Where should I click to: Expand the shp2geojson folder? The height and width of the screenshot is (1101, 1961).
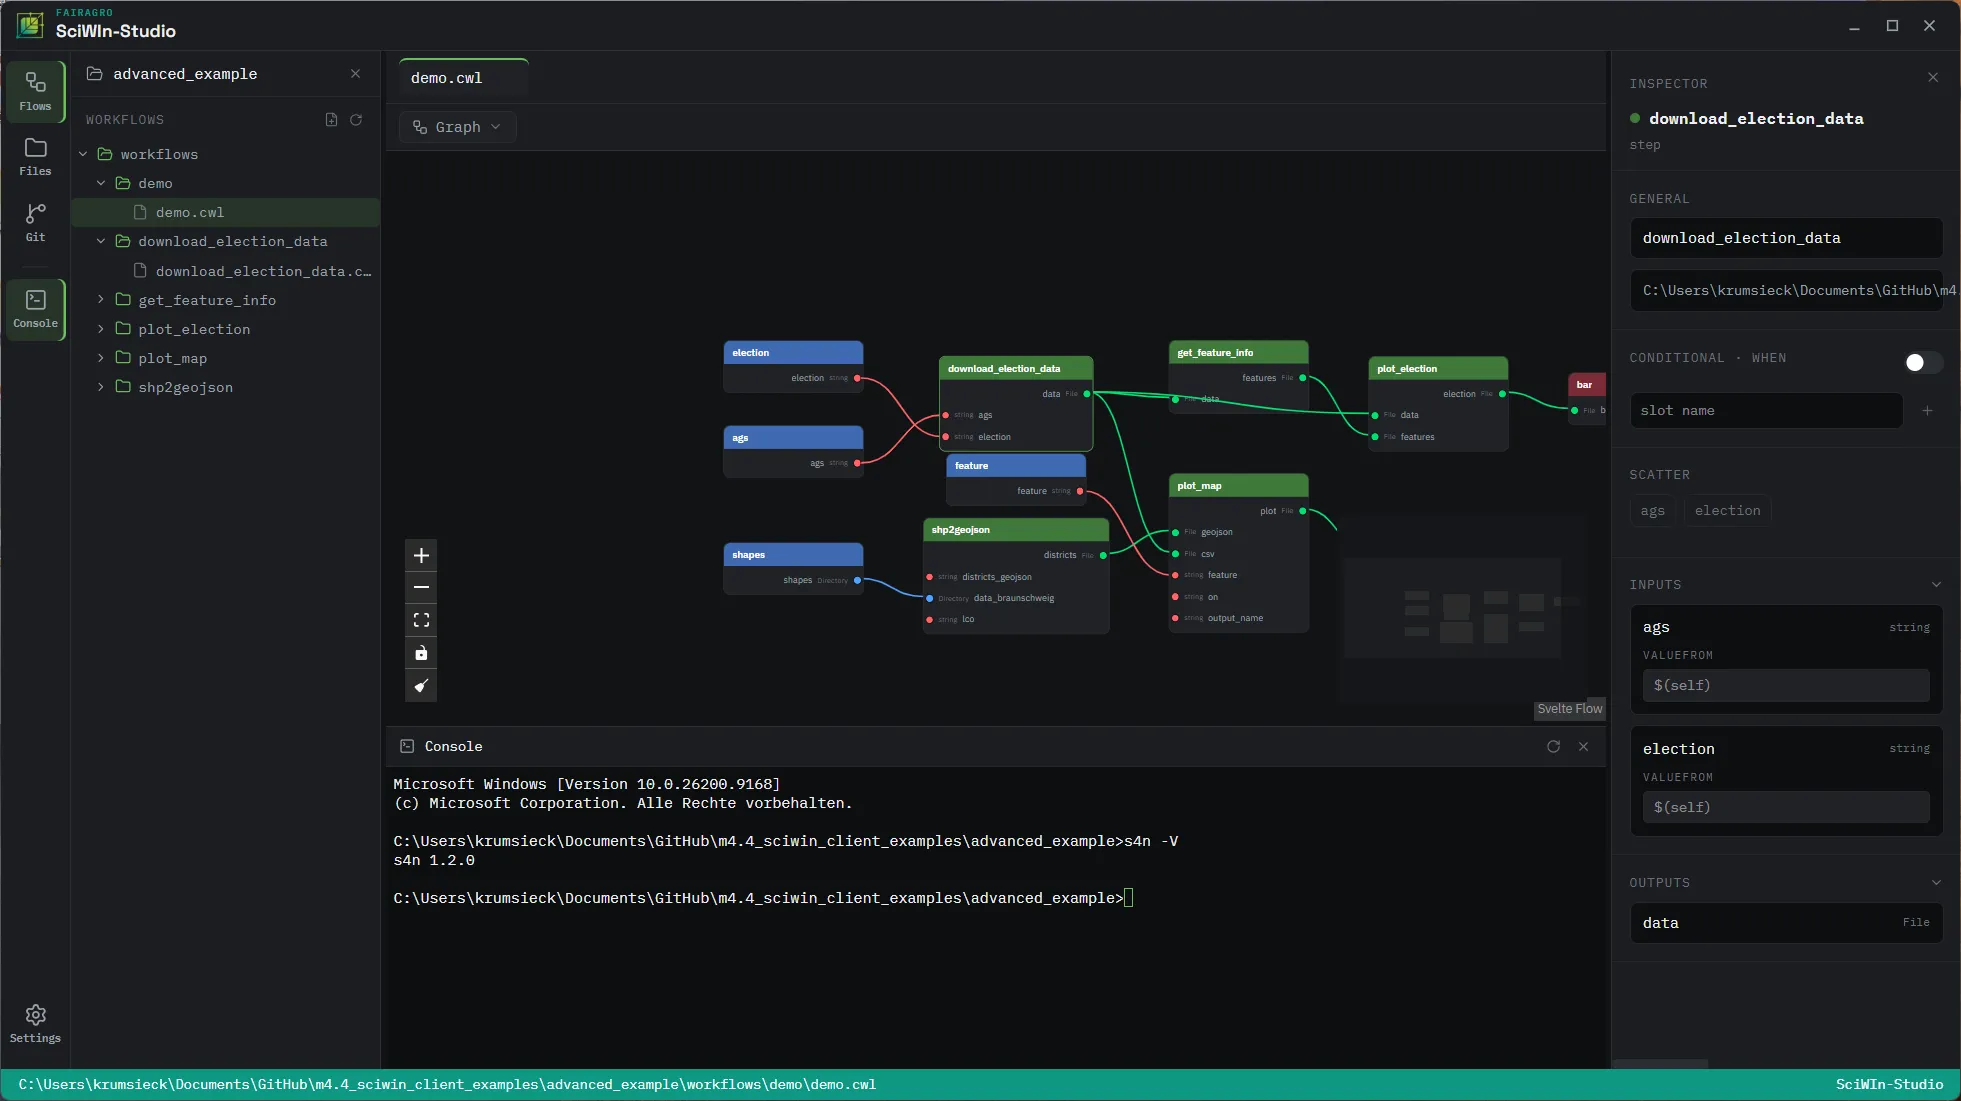(101, 387)
